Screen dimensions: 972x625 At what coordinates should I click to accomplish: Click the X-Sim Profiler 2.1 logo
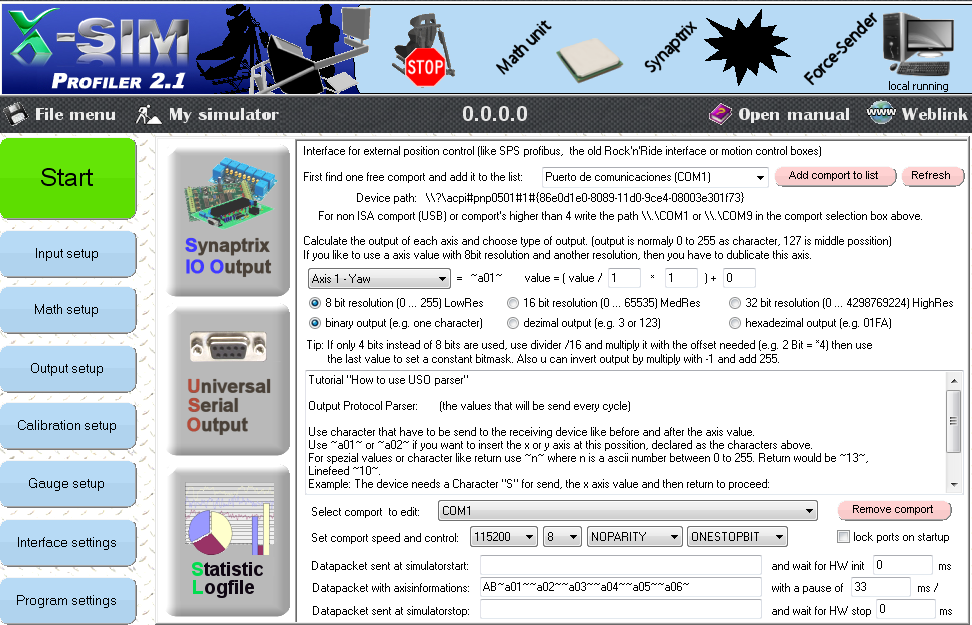99,48
